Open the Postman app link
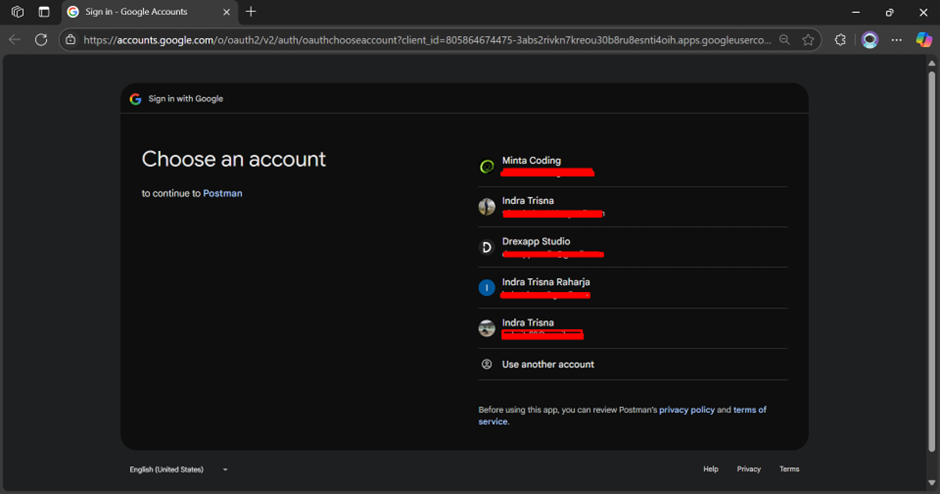Screen dimensions: 940x494 coord(222,194)
